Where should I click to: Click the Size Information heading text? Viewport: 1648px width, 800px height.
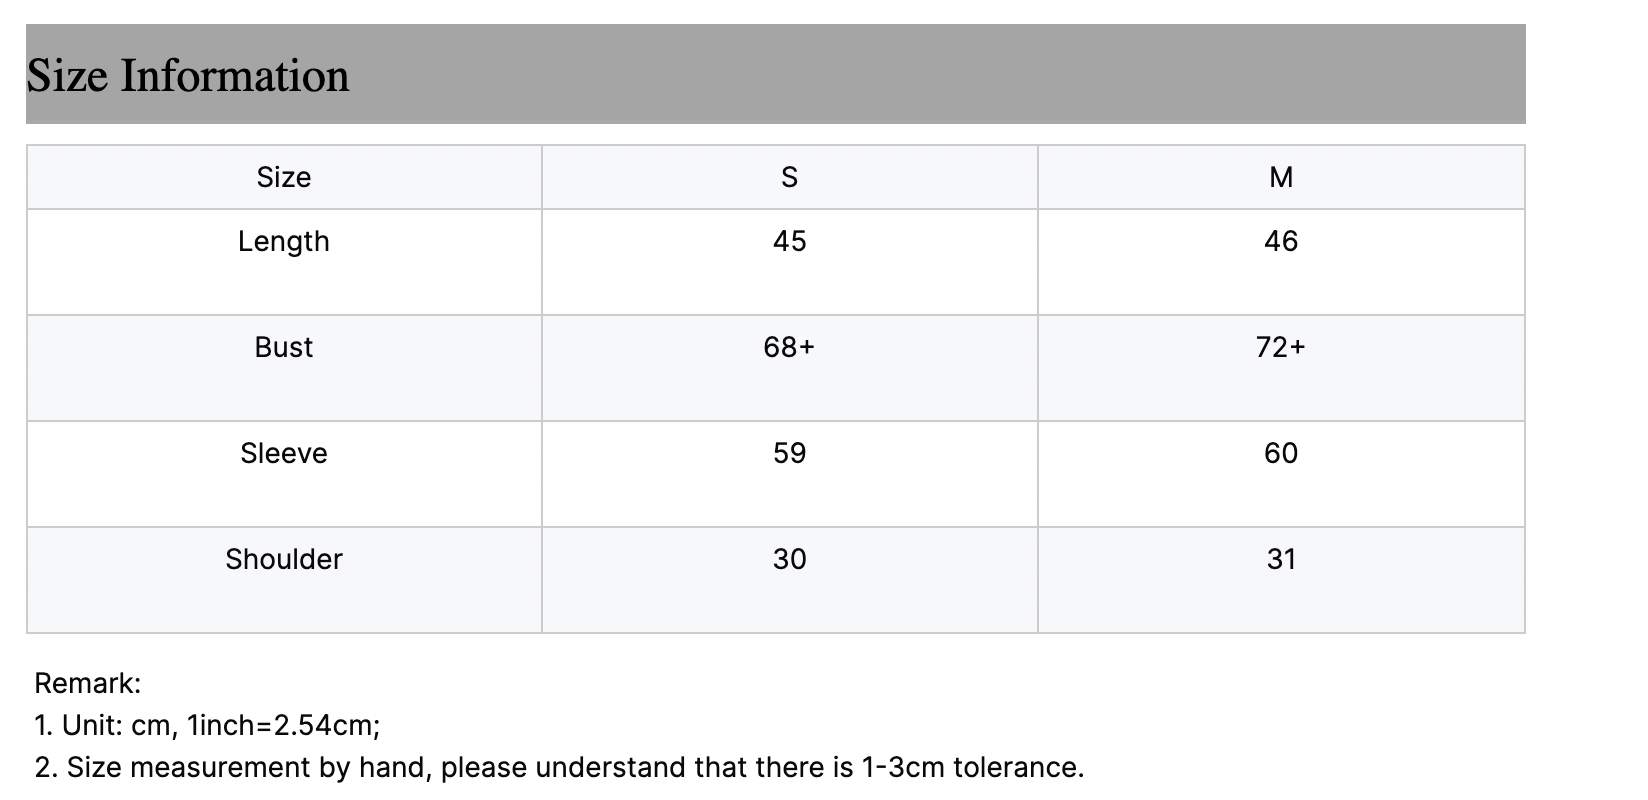(x=188, y=76)
